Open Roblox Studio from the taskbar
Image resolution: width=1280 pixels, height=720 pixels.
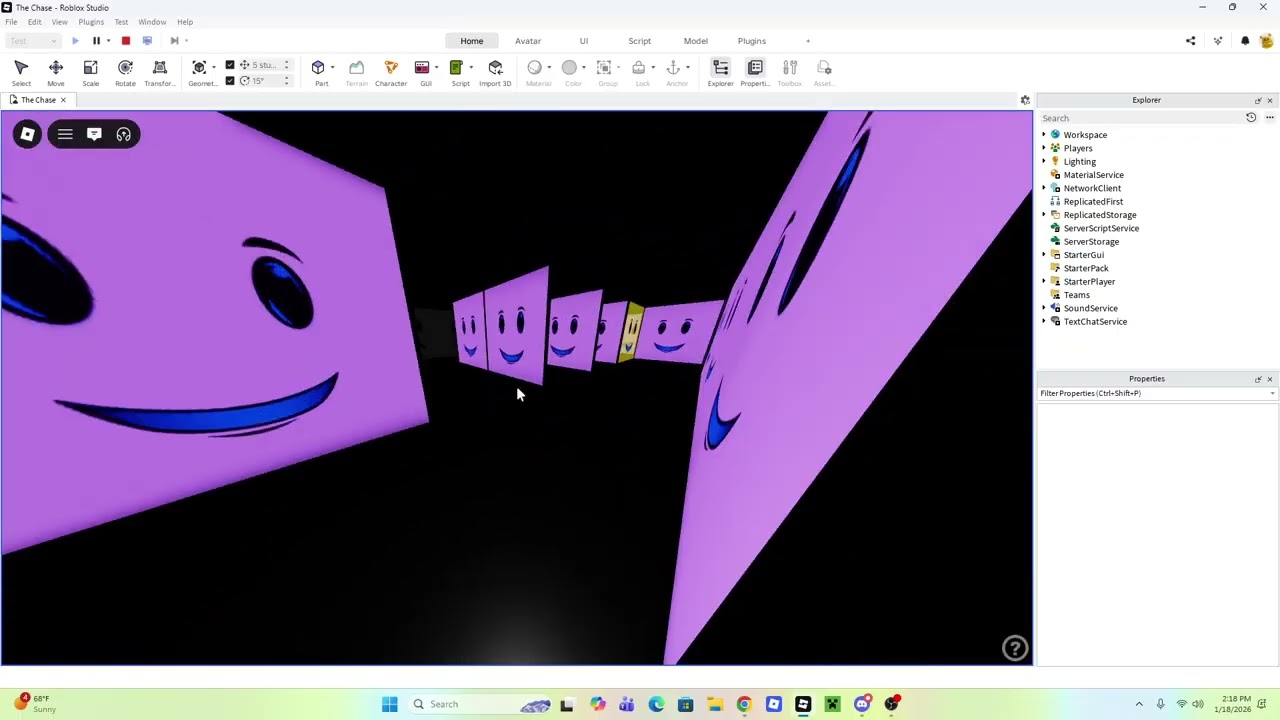(x=803, y=704)
